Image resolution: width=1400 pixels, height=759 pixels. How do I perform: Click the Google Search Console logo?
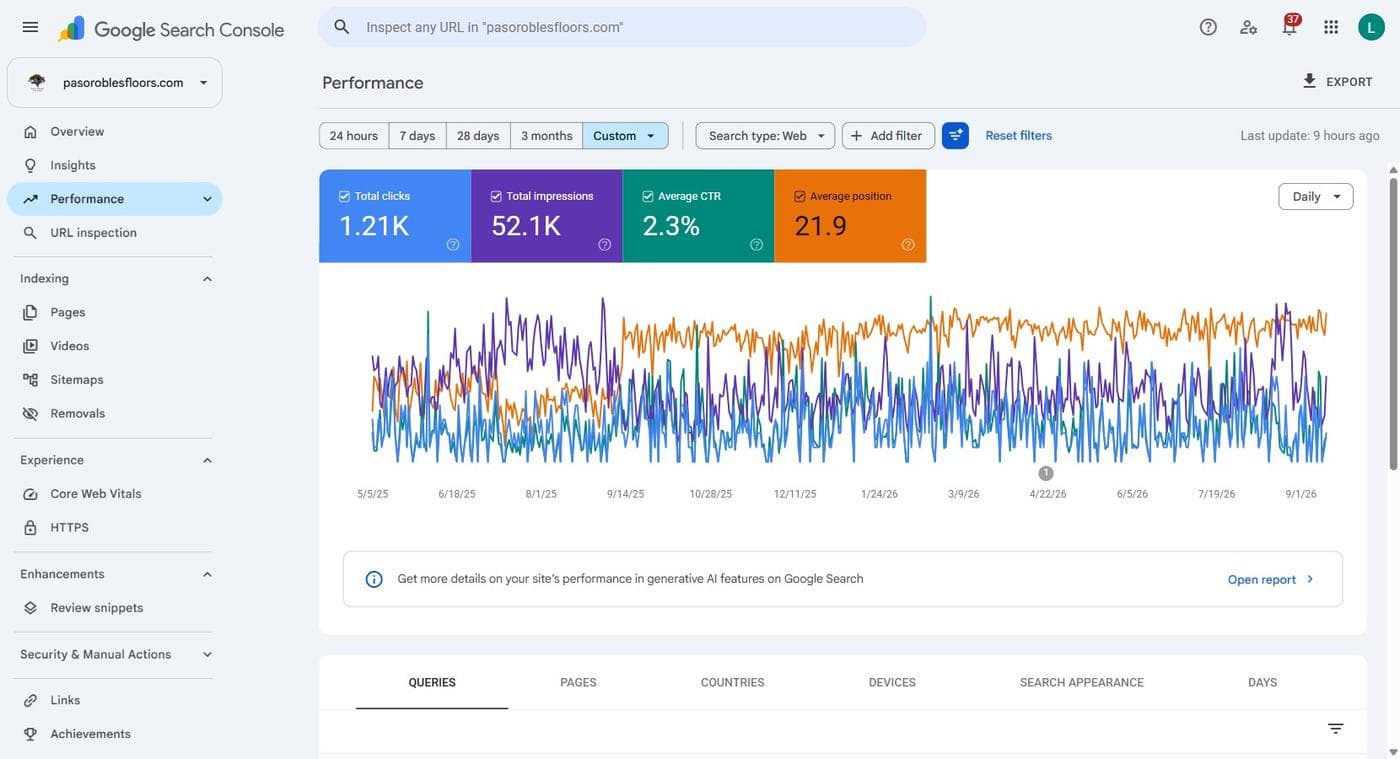click(x=171, y=29)
